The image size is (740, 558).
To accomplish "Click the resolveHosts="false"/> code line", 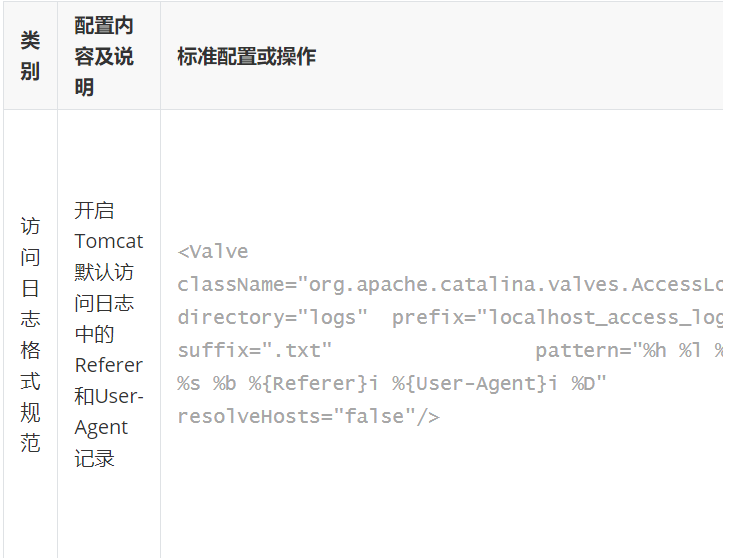I will pos(309,416).
